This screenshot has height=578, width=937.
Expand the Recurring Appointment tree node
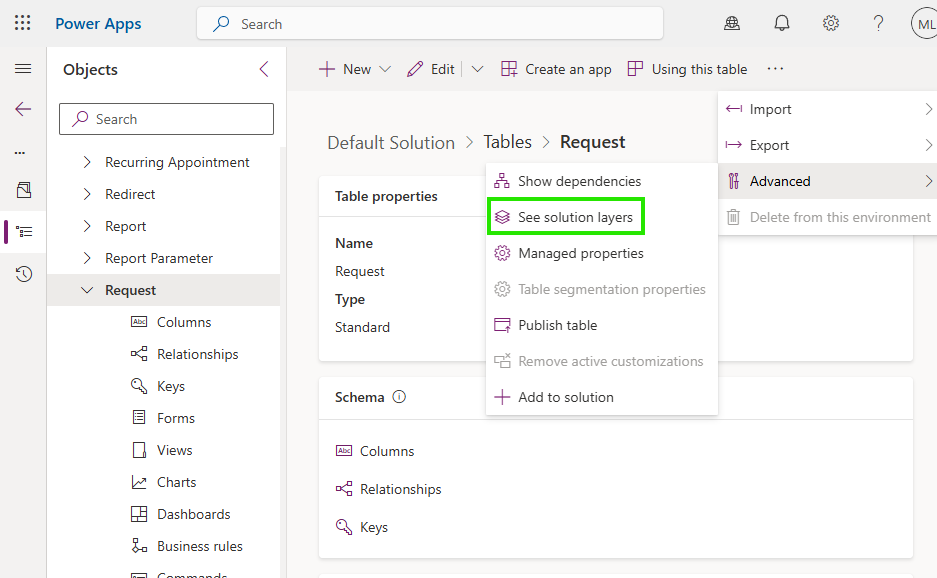[x=87, y=162]
